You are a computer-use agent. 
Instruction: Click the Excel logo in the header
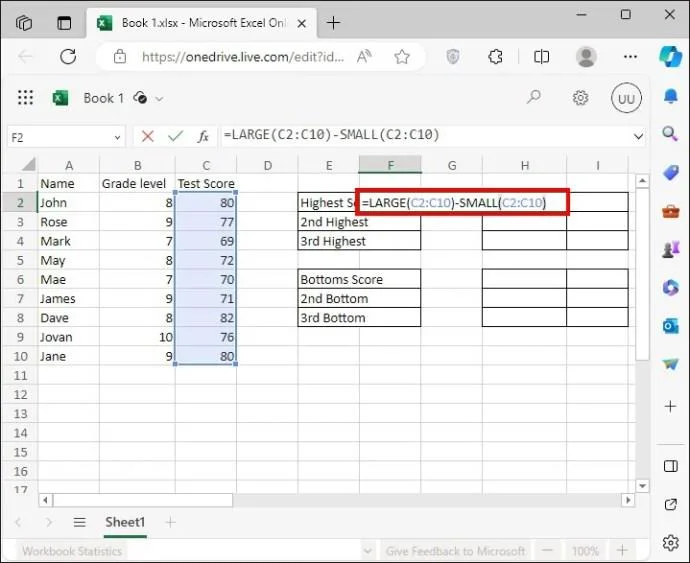(x=60, y=97)
